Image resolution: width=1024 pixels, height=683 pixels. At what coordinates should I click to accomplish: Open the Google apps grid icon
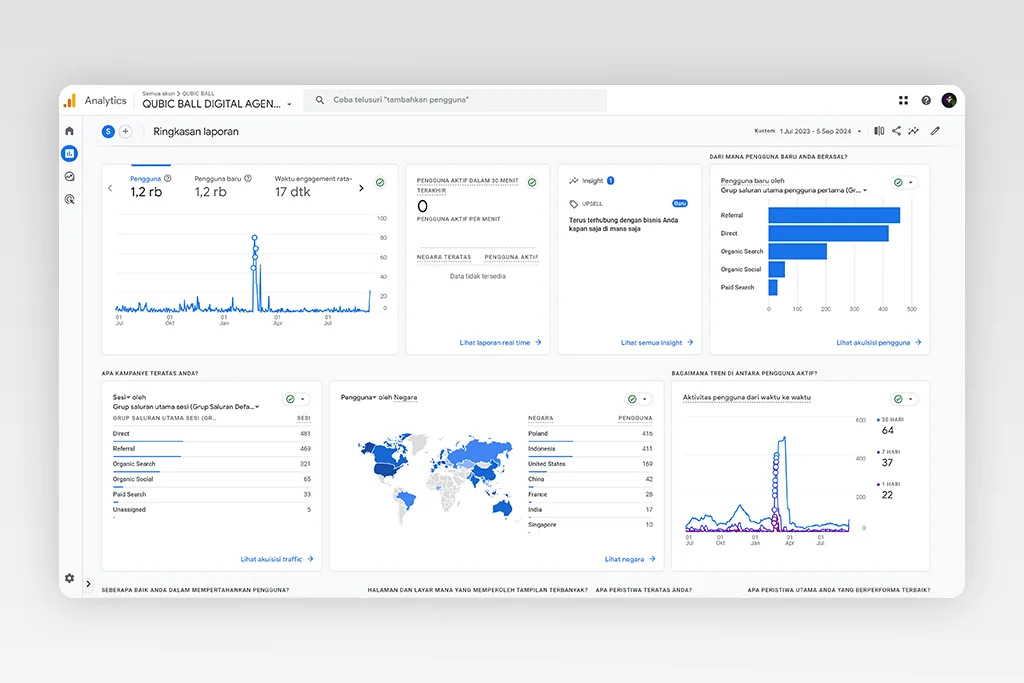click(903, 100)
